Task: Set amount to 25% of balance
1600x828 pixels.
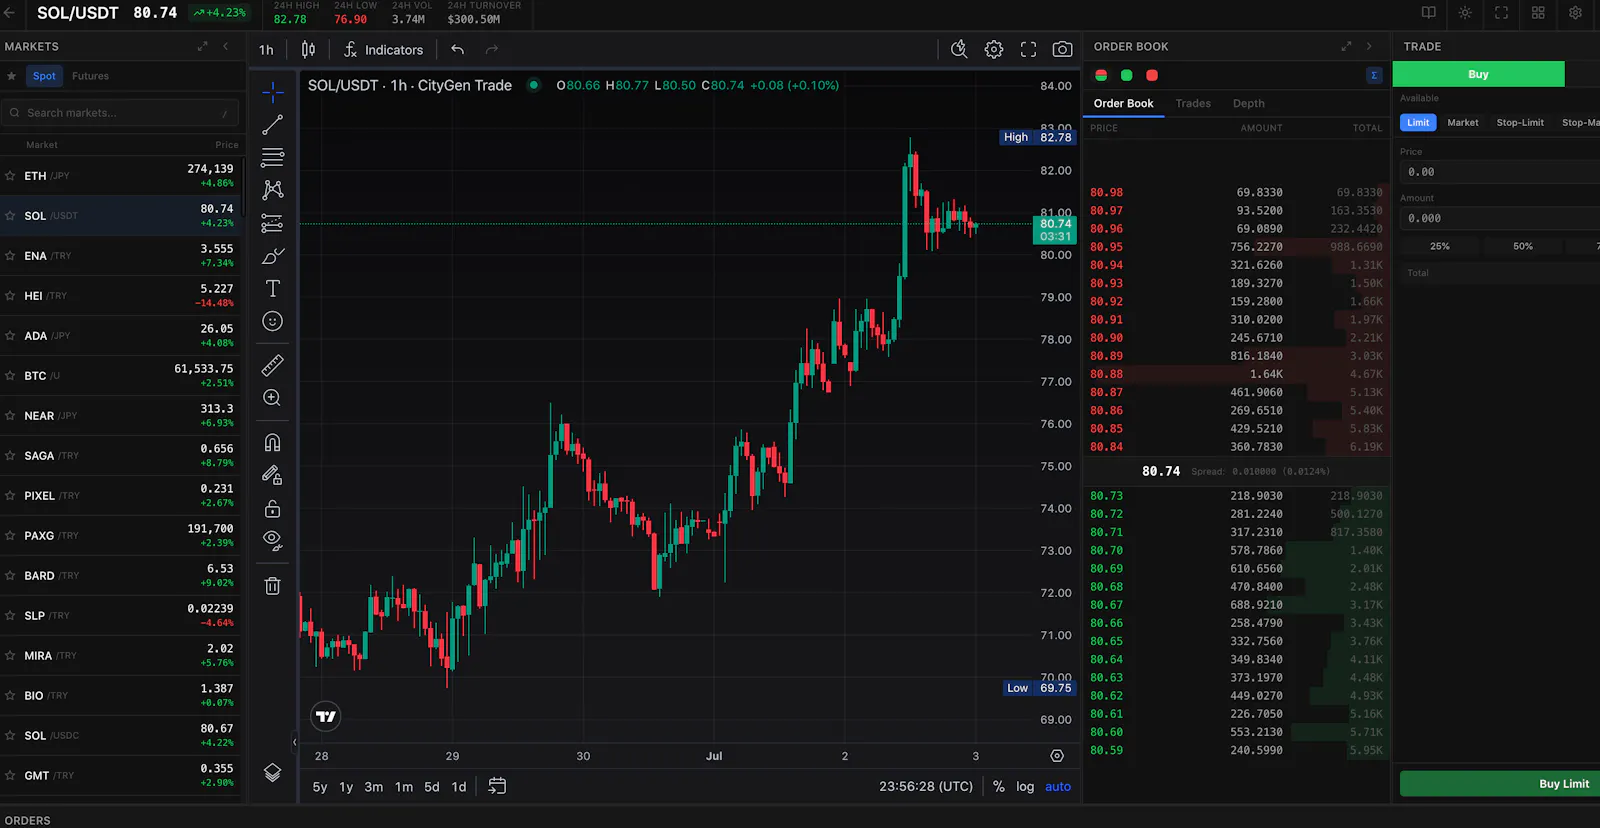Action: click(x=1440, y=246)
